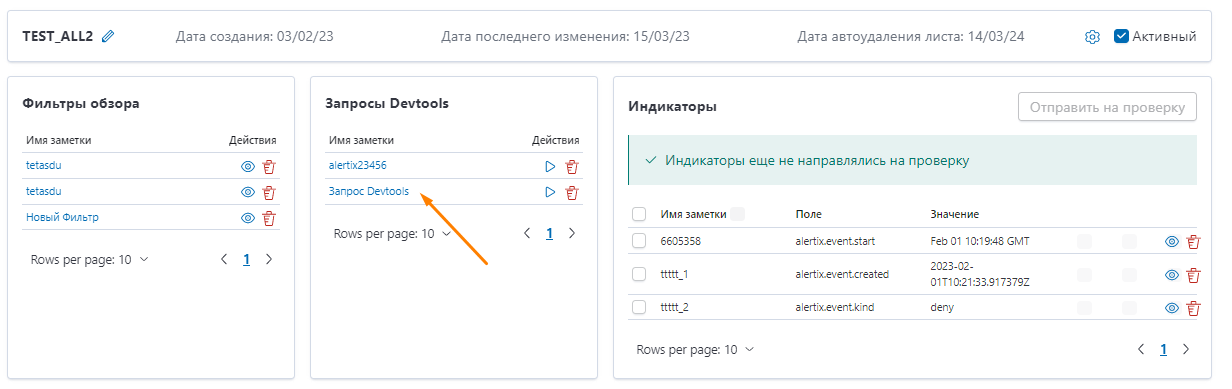Open the Запрос Devtools query link
The width and height of the screenshot is (1232, 389).
click(369, 191)
